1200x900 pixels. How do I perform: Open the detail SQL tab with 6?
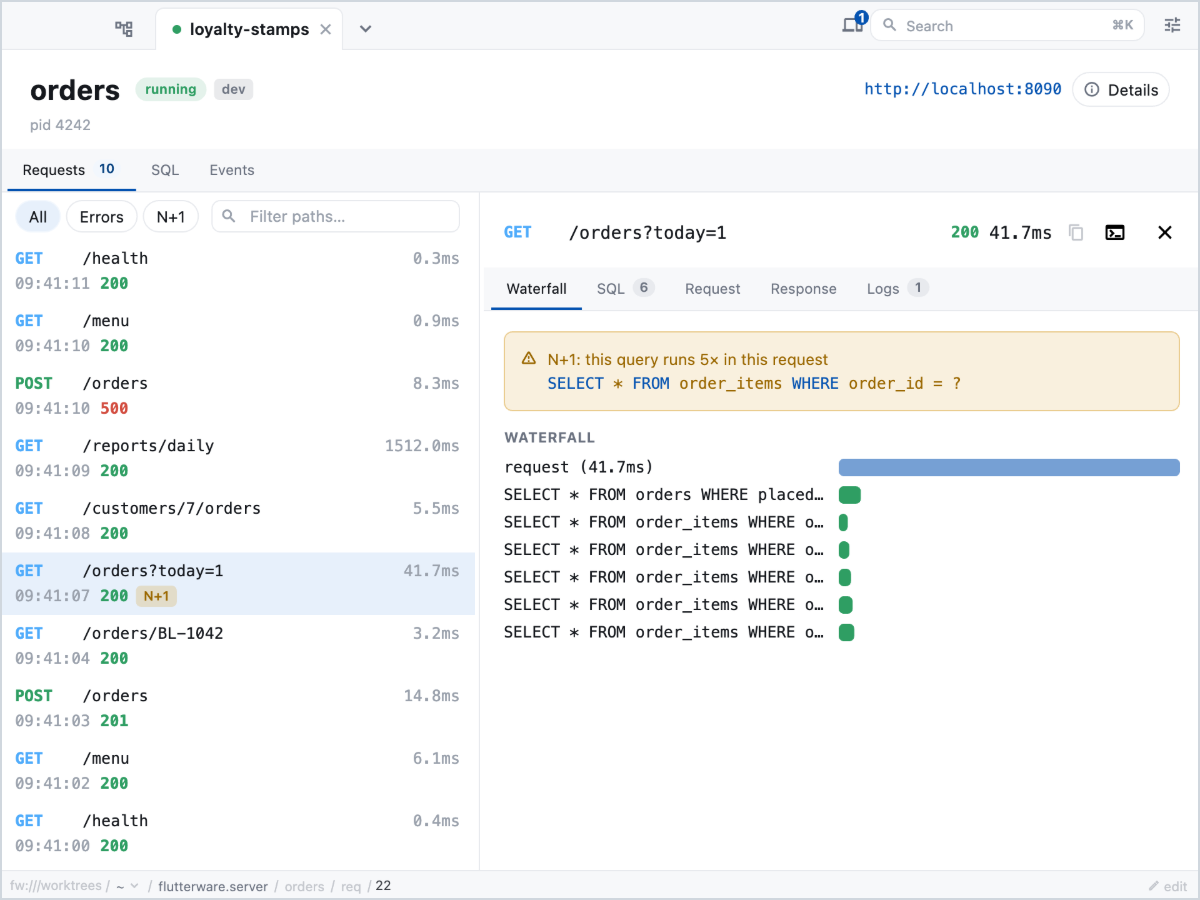625,289
